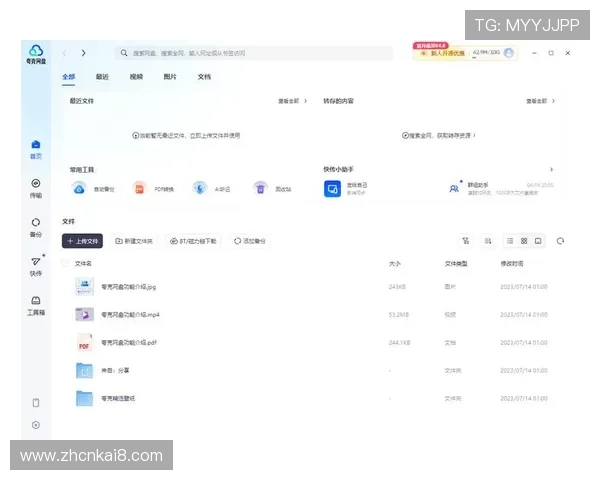
Task: Expand the 快传小助手 chevron arrow
Action: 551,169
